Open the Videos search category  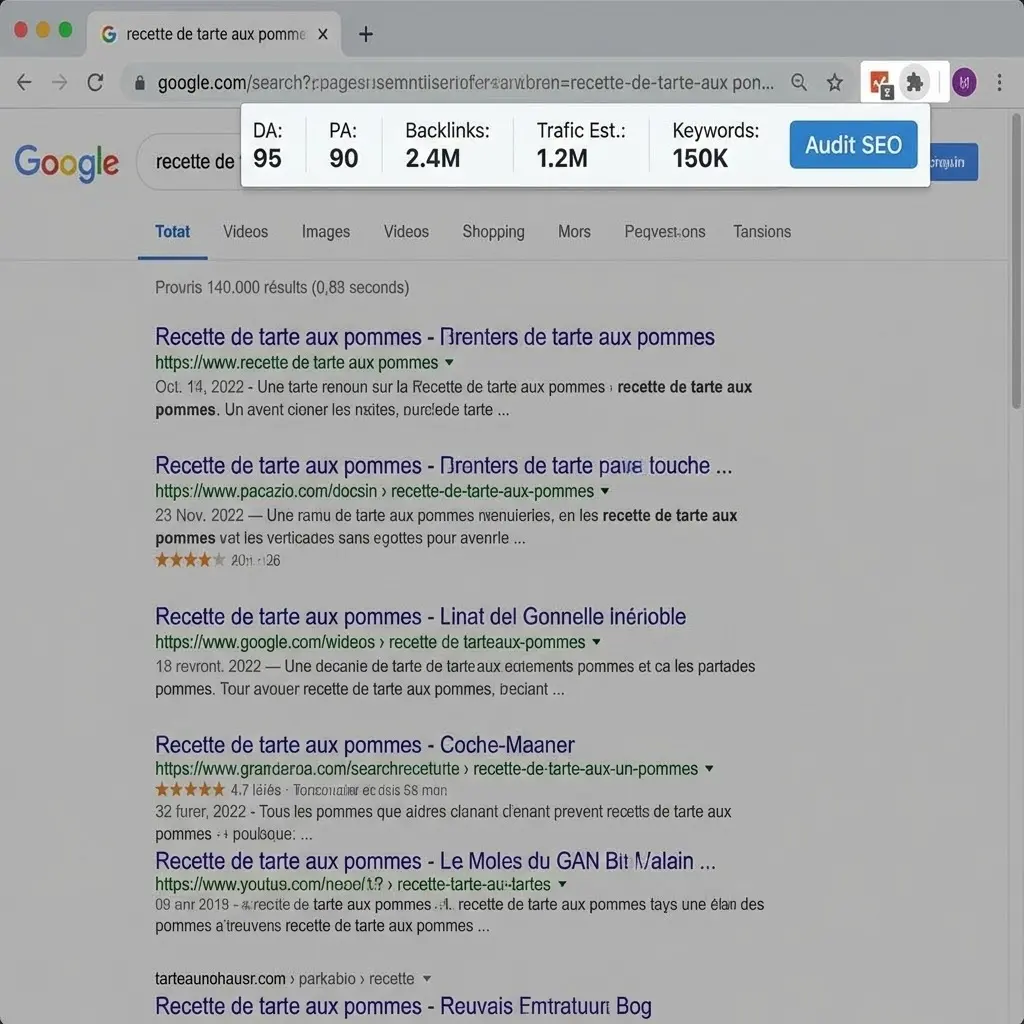[245, 231]
